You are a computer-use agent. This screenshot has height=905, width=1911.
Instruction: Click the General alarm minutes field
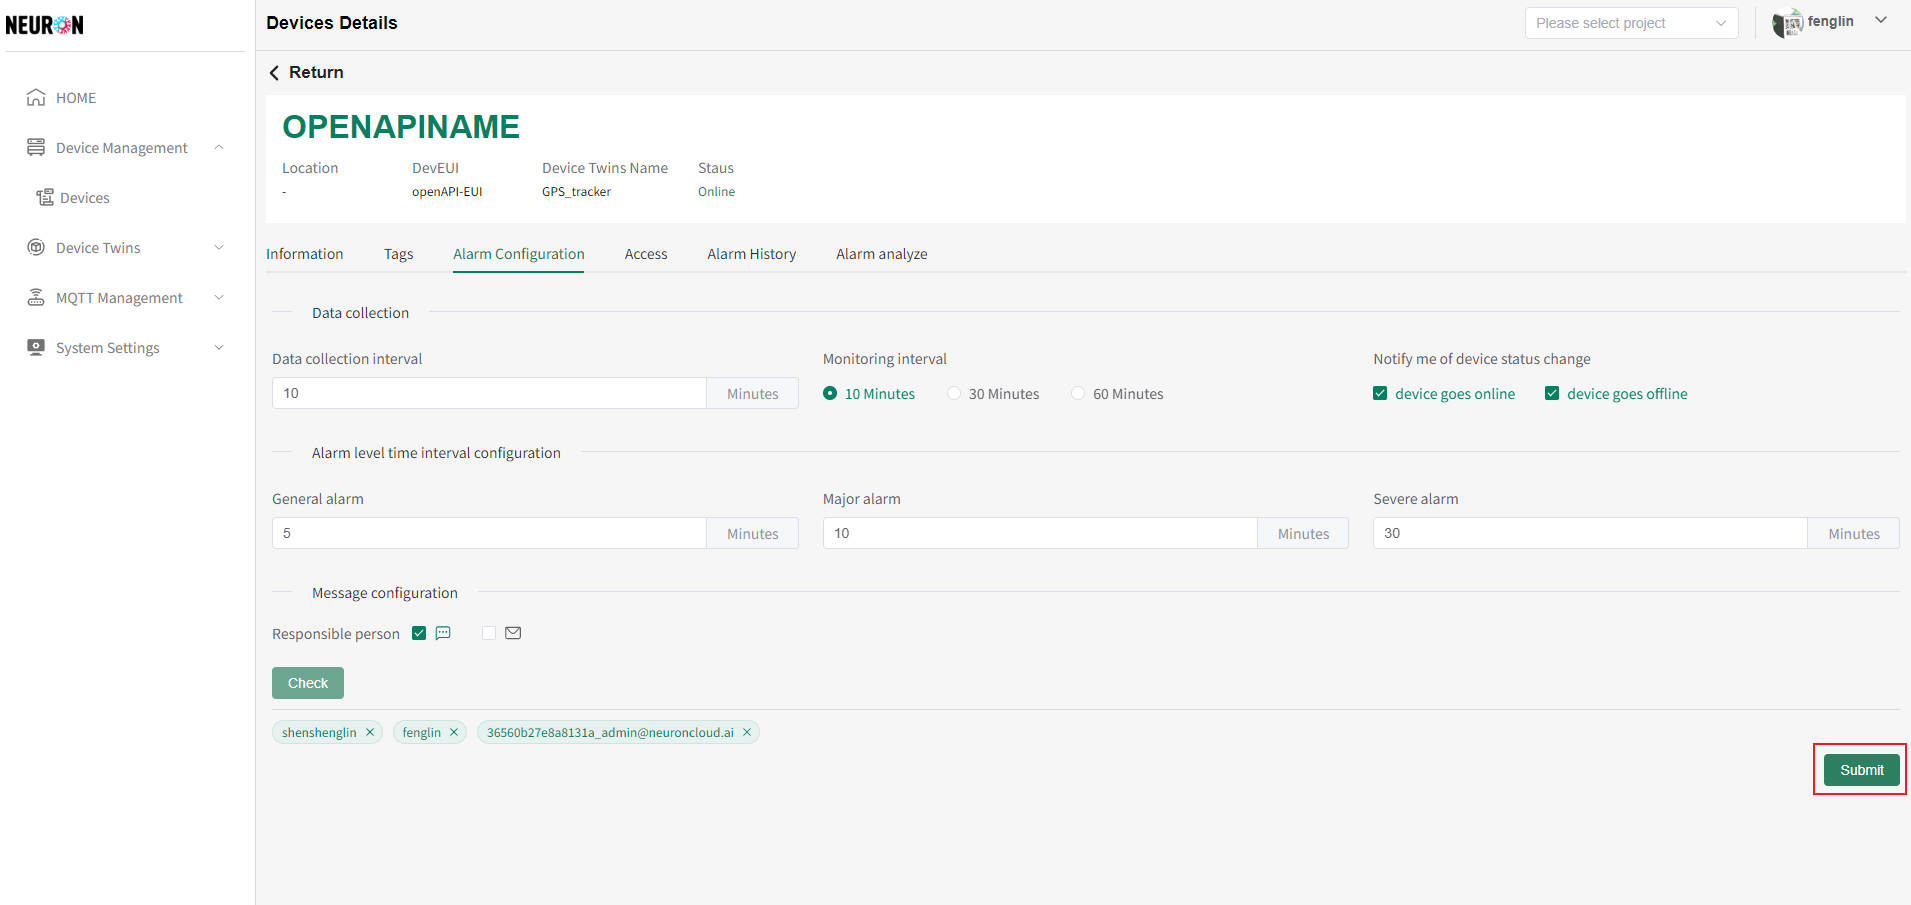[489, 533]
